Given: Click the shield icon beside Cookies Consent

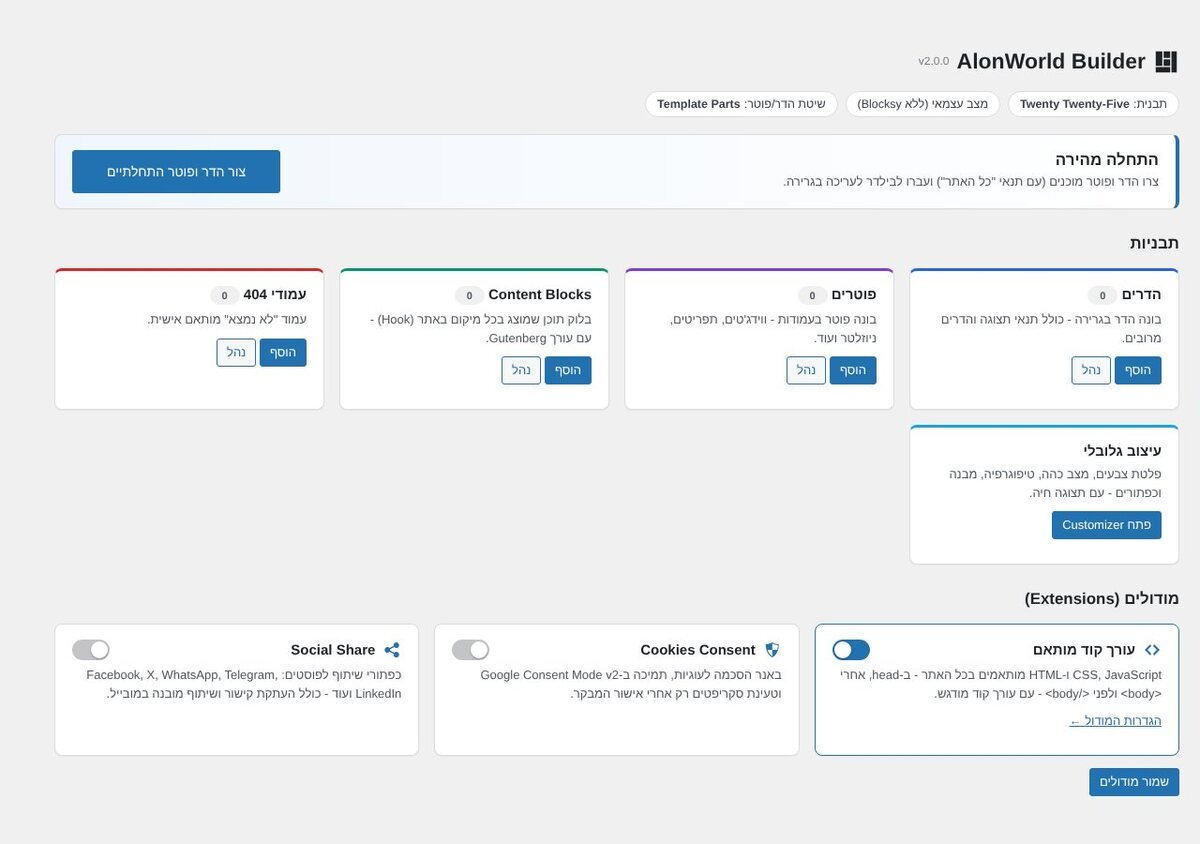Looking at the screenshot, I should [x=772, y=650].
